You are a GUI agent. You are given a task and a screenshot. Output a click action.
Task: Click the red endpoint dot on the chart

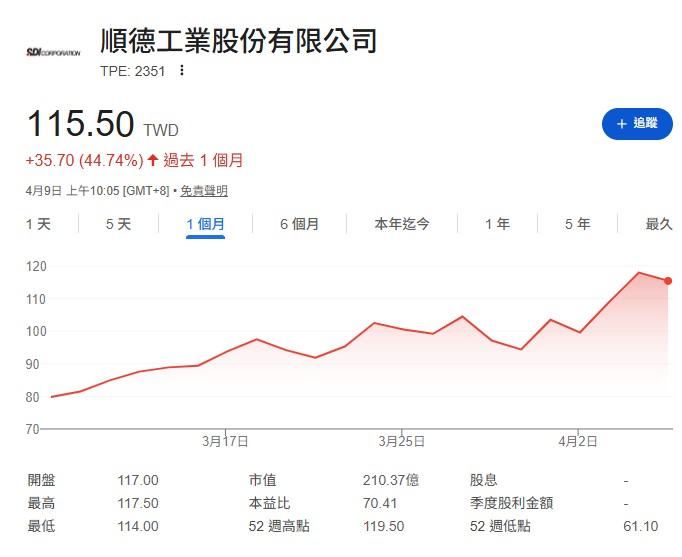(x=668, y=281)
